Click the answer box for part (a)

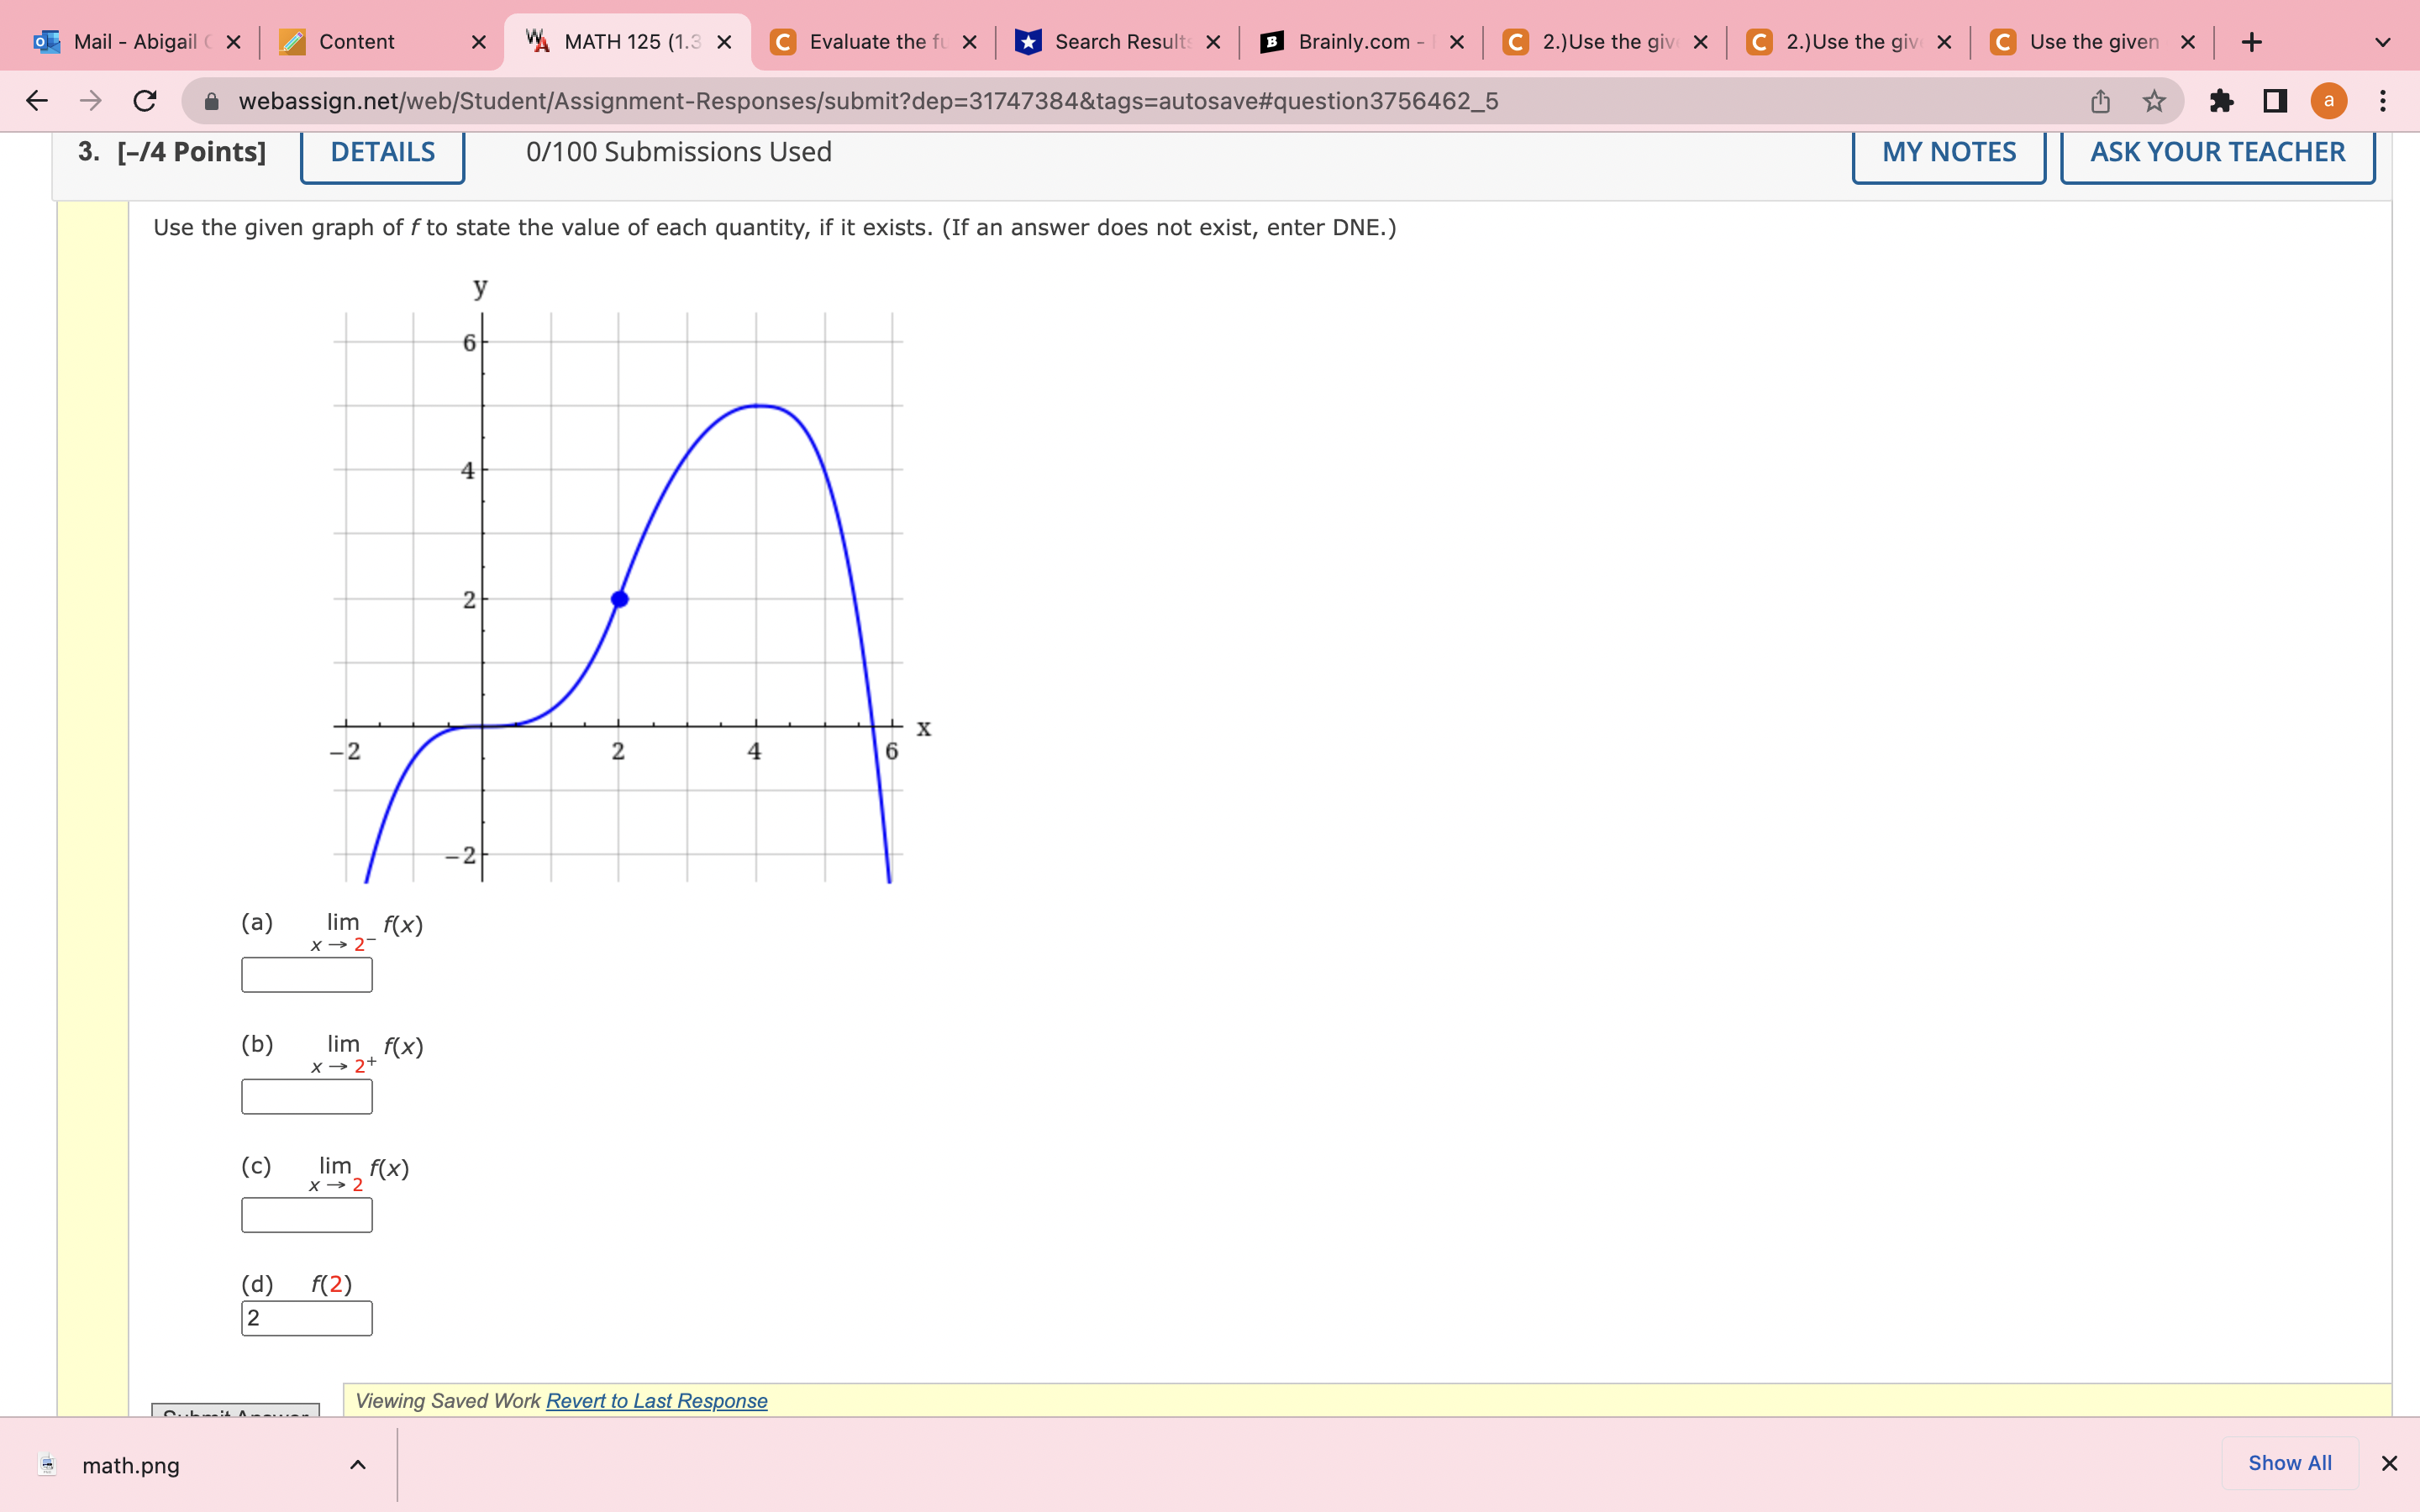(x=306, y=974)
